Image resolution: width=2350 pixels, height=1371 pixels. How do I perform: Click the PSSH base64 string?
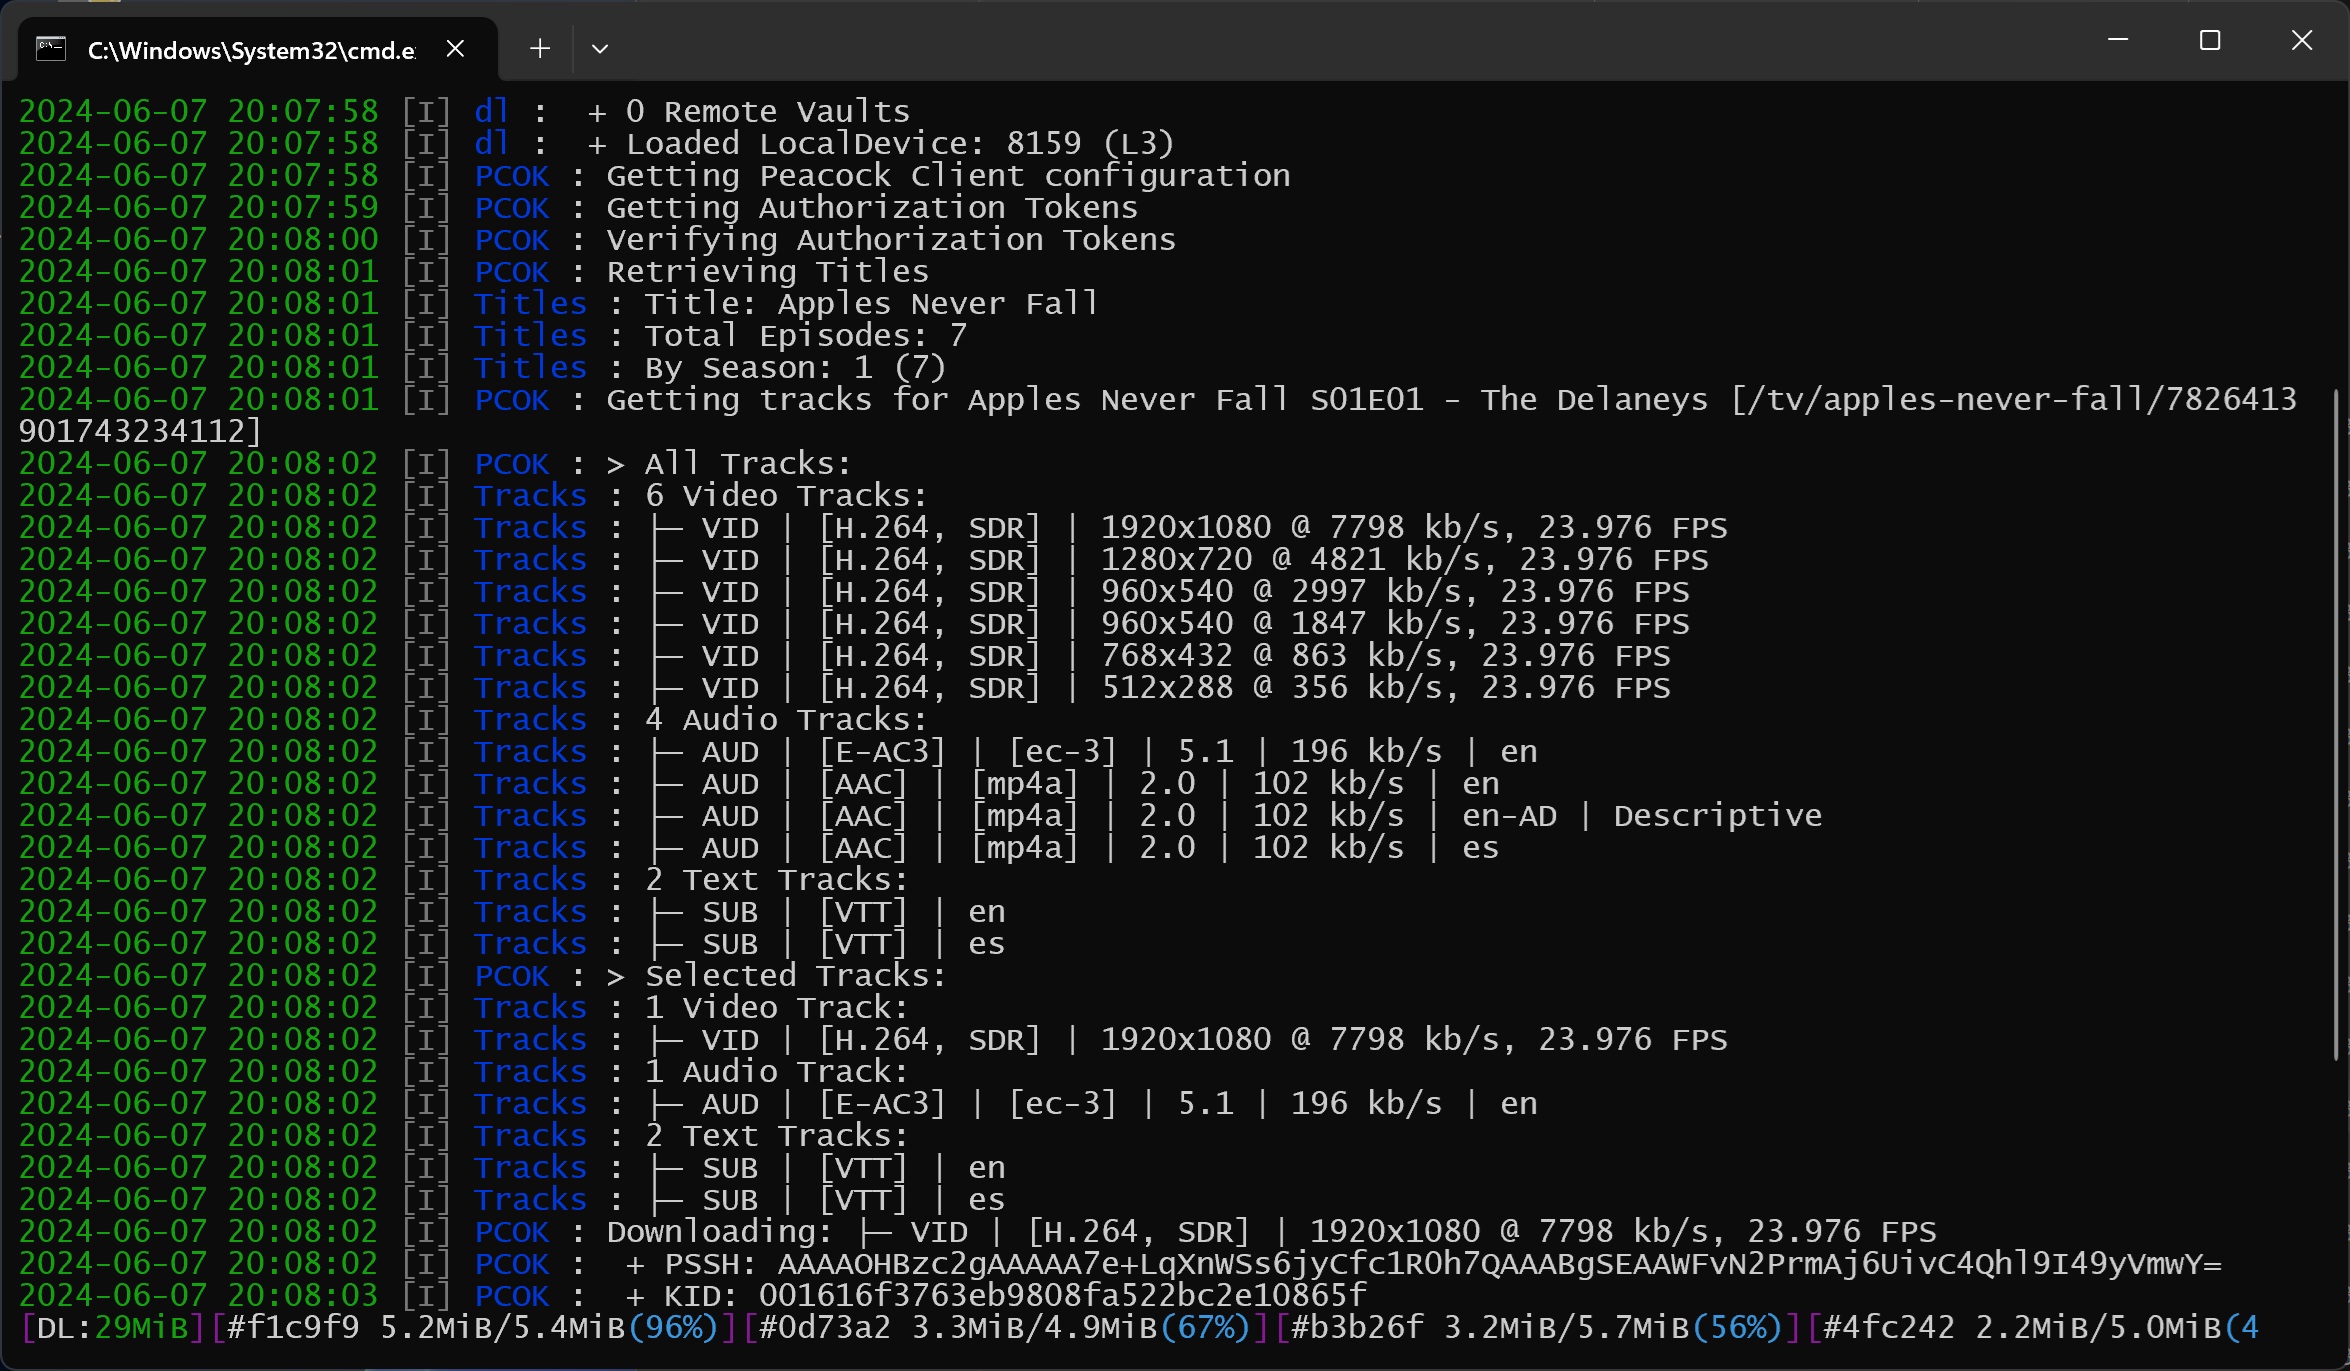pyautogui.click(x=1498, y=1264)
